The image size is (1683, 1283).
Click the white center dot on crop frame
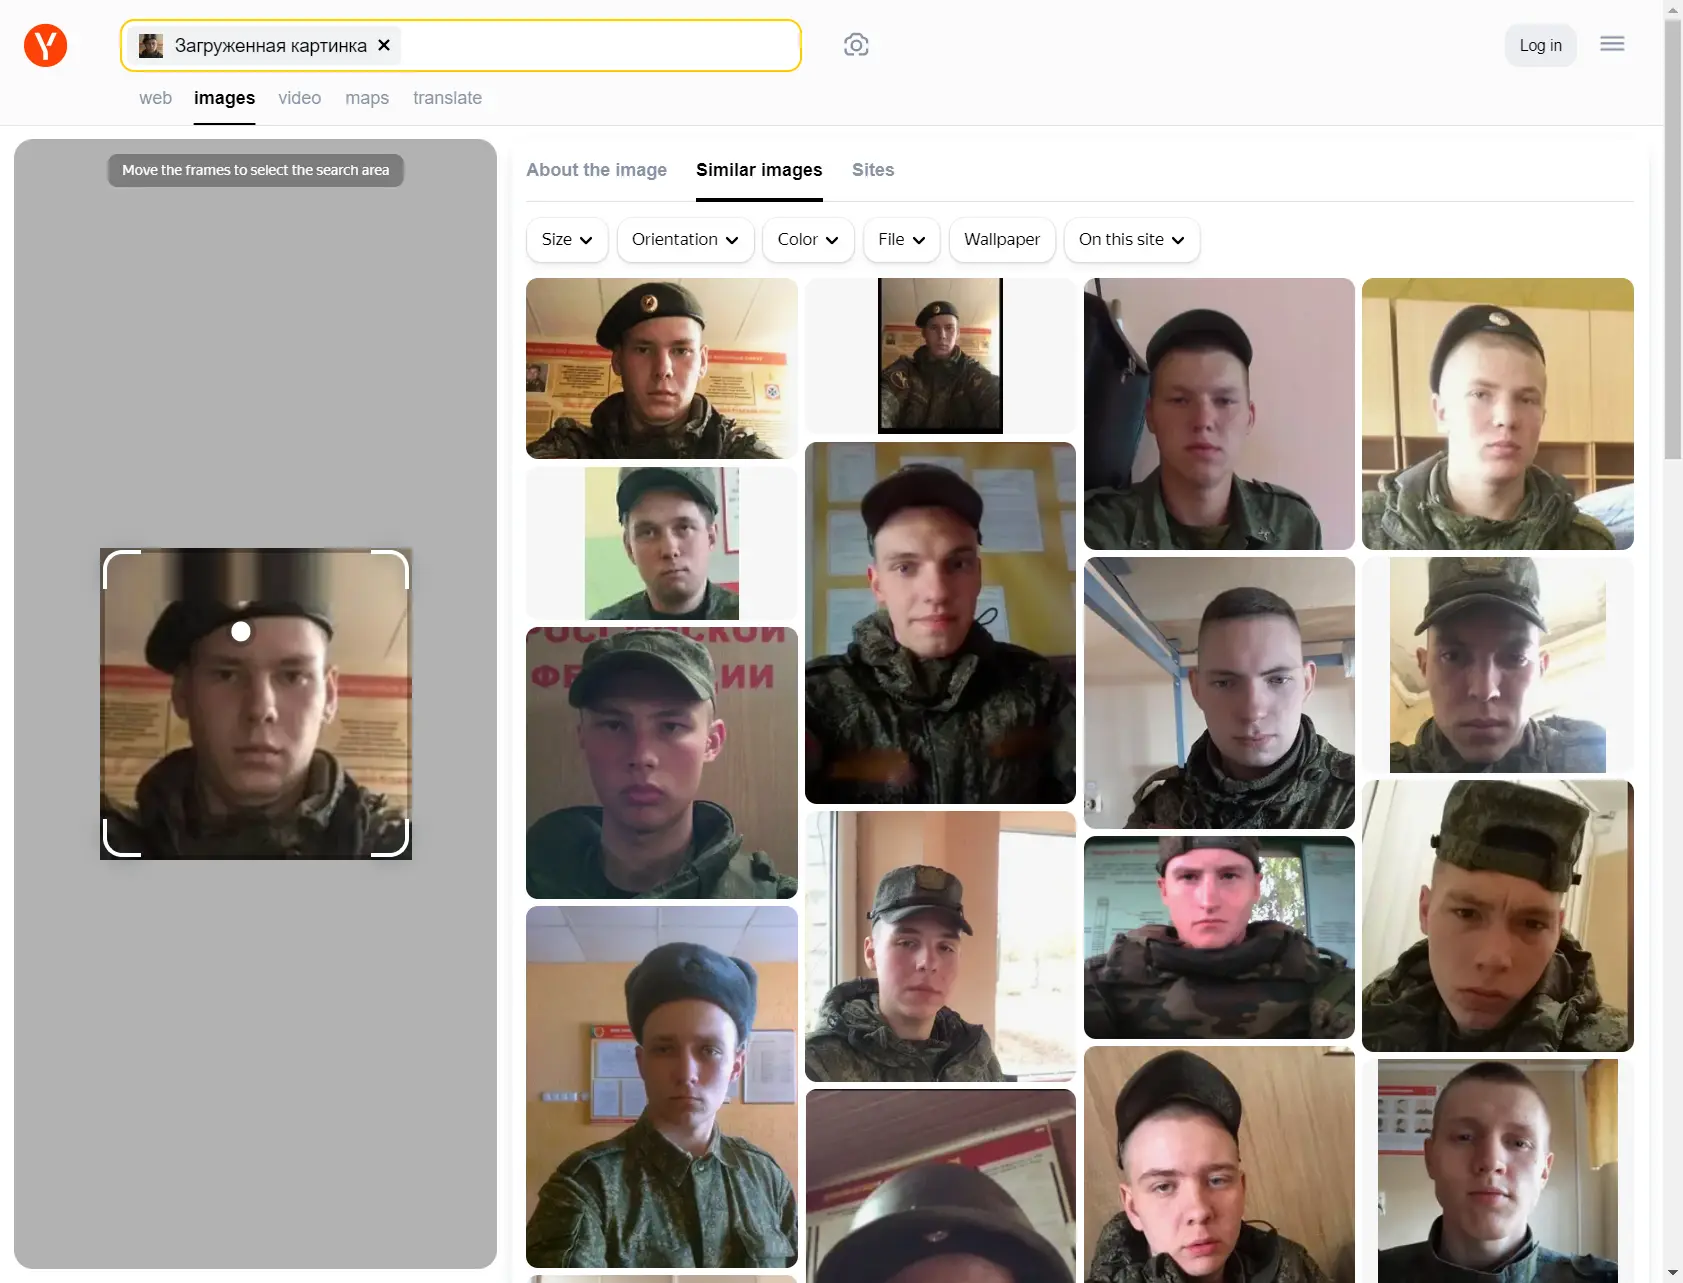241,631
